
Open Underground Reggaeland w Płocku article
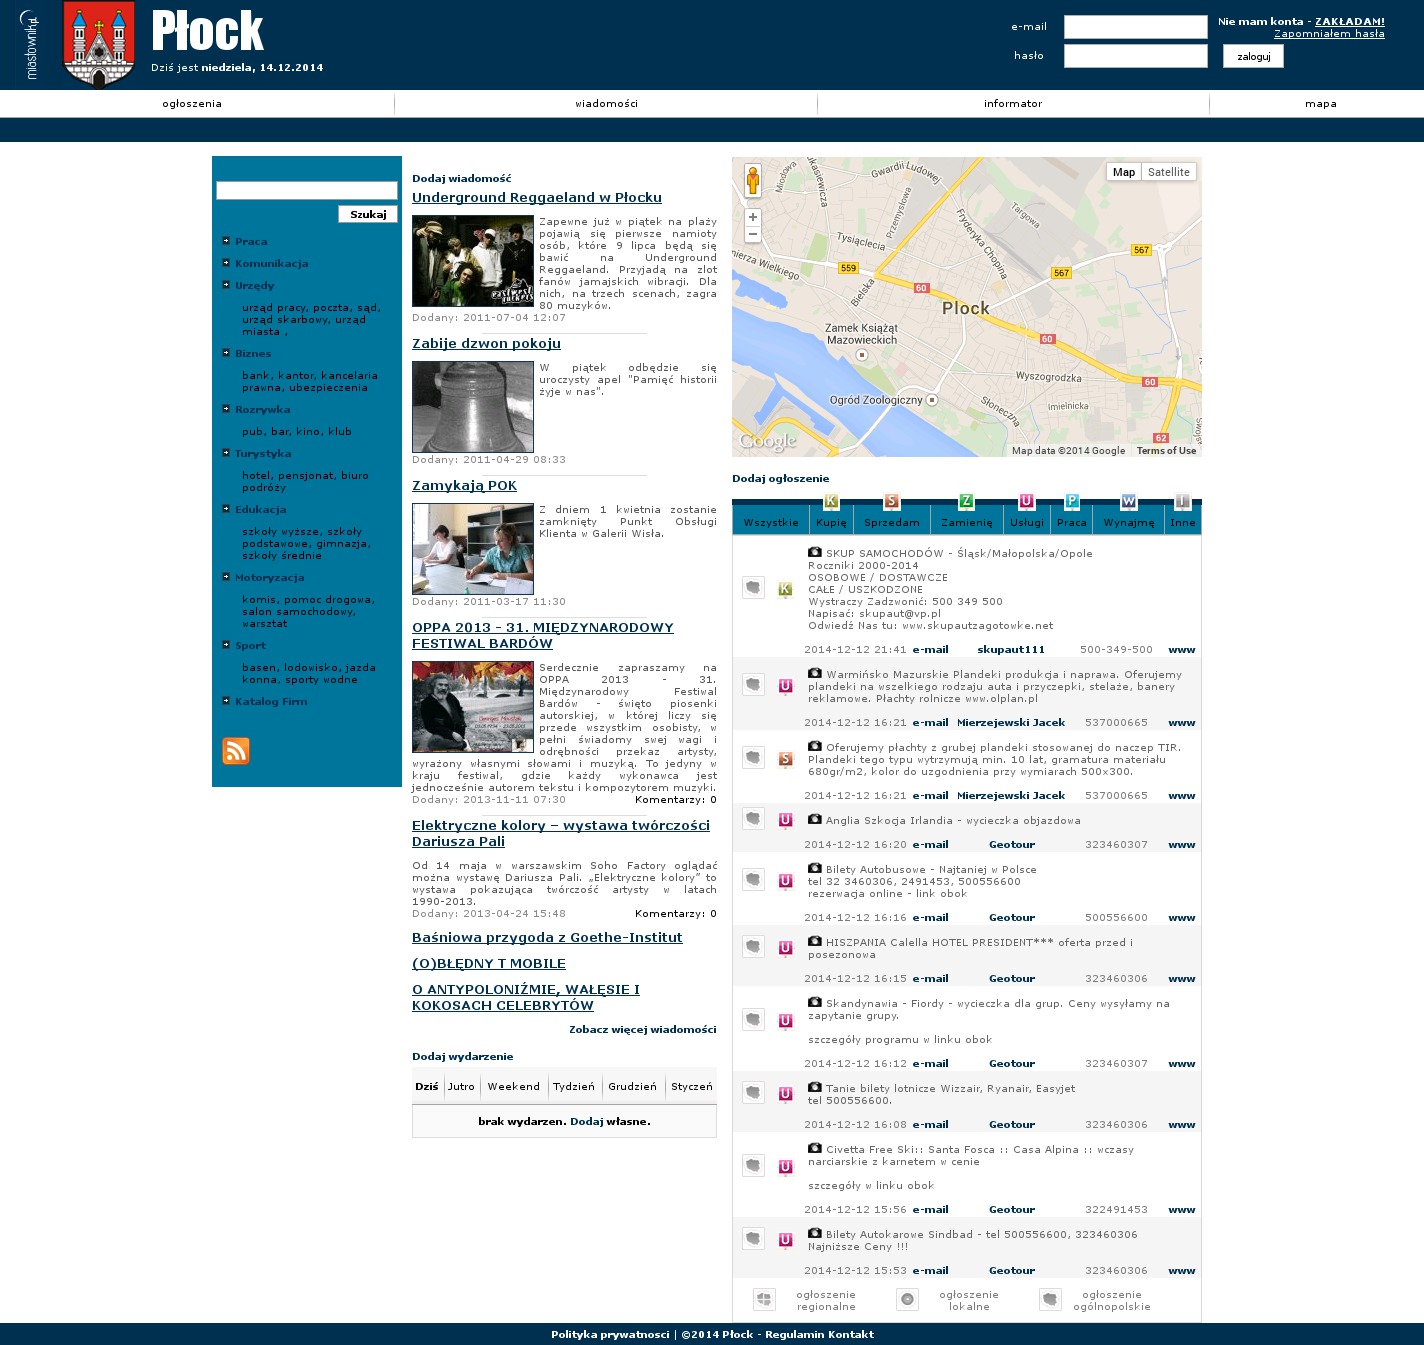tap(536, 198)
